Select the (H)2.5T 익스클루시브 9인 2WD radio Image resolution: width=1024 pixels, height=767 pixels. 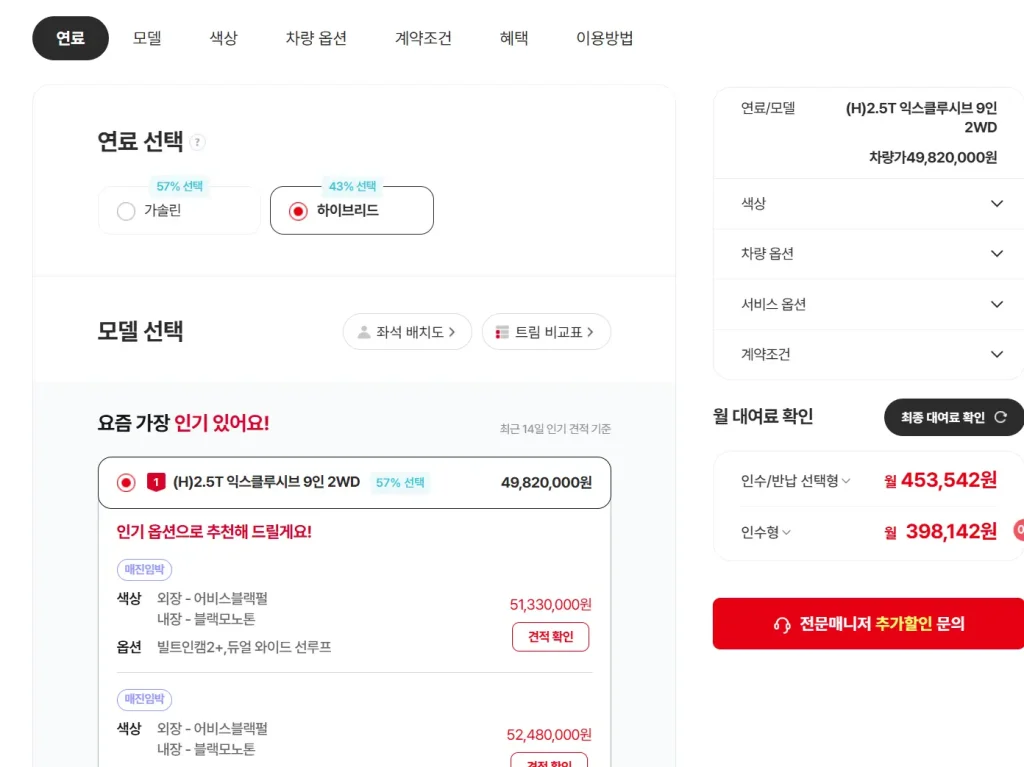(x=126, y=482)
